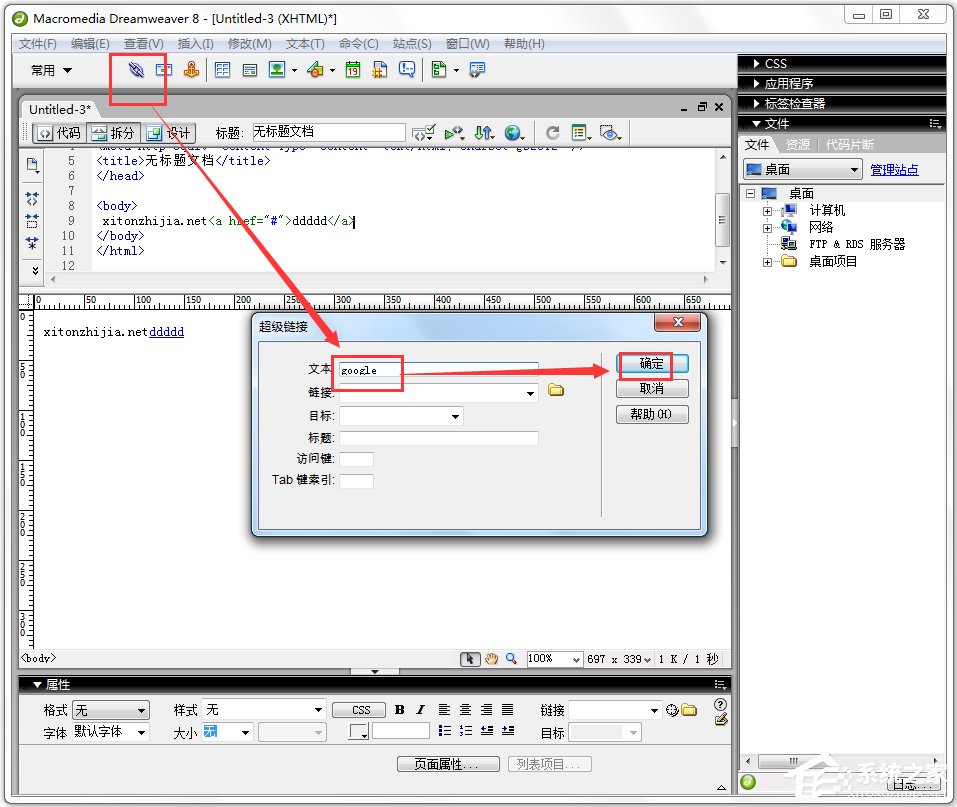Insert a Named Anchor using its toolbar icon
Viewport: 957px width, 807px height.
click(x=192, y=70)
